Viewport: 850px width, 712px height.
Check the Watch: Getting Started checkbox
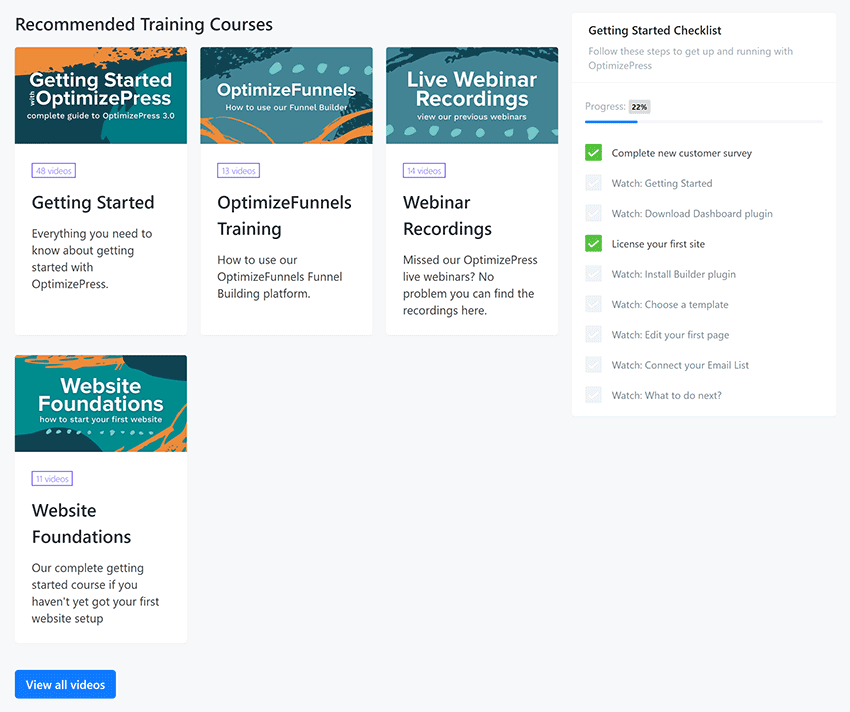tap(594, 183)
